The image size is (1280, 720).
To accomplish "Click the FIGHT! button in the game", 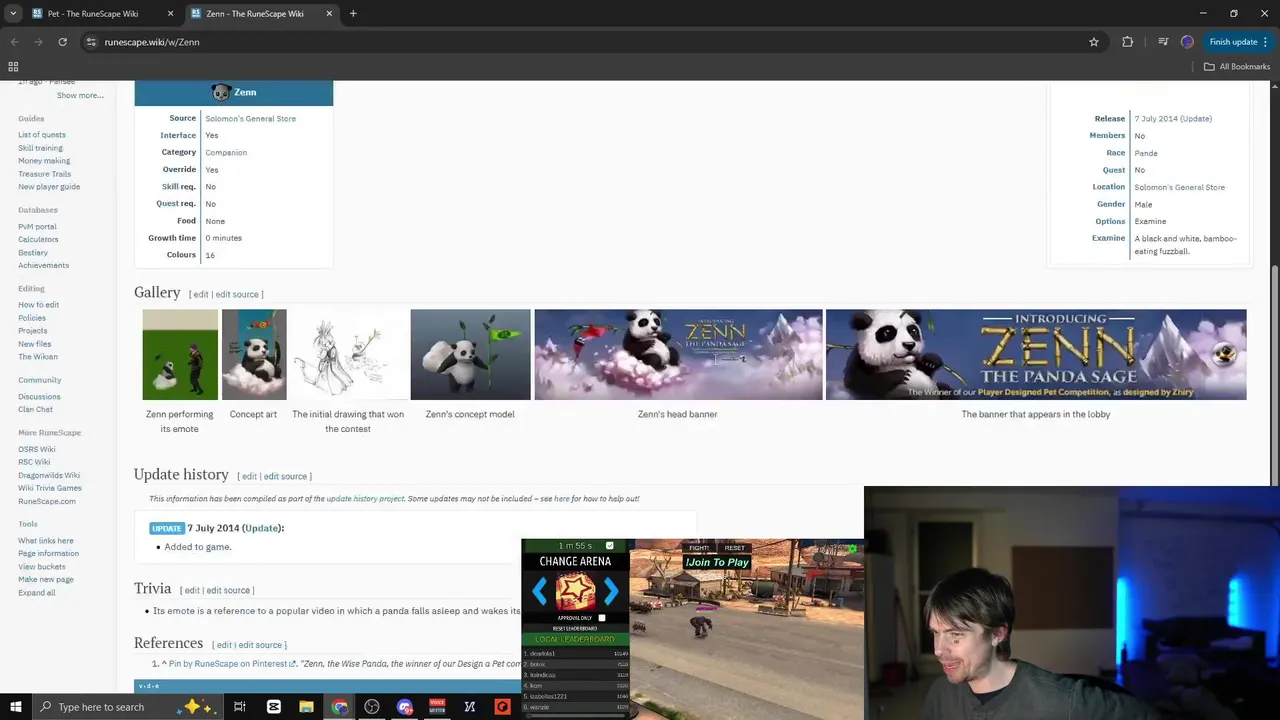I will click(x=699, y=548).
